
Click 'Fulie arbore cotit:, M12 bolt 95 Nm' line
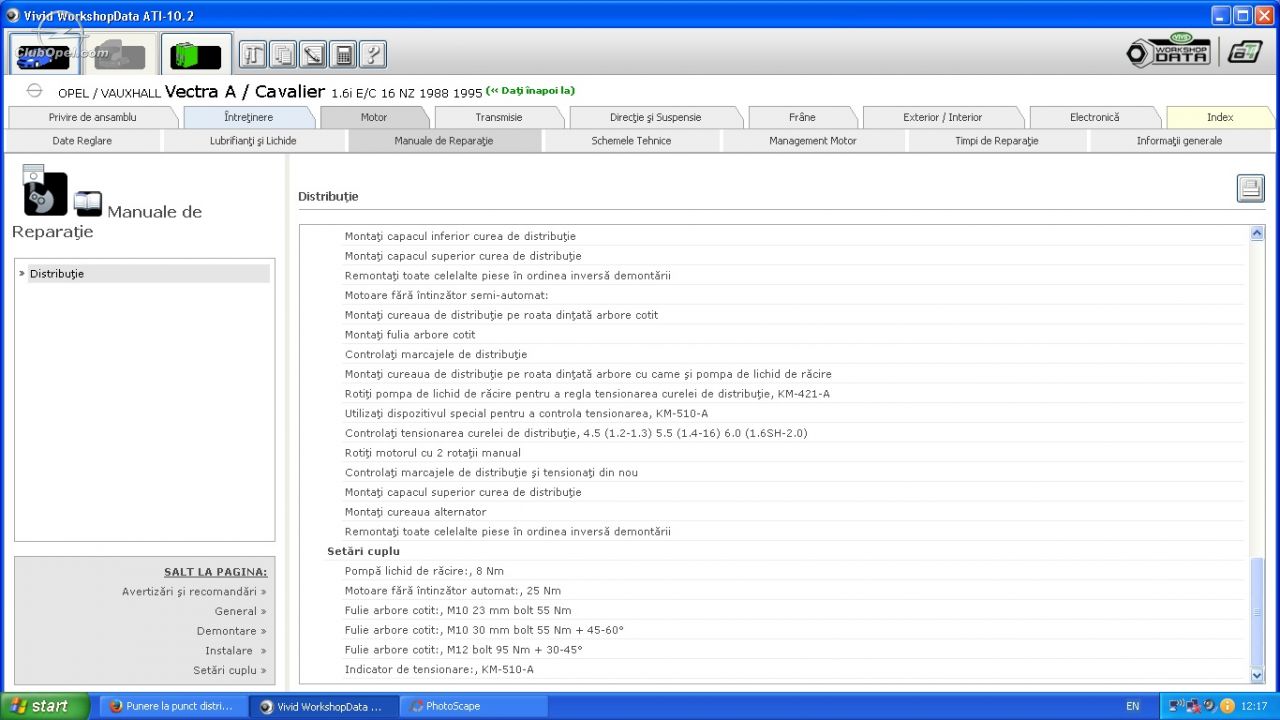tap(464, 650)
